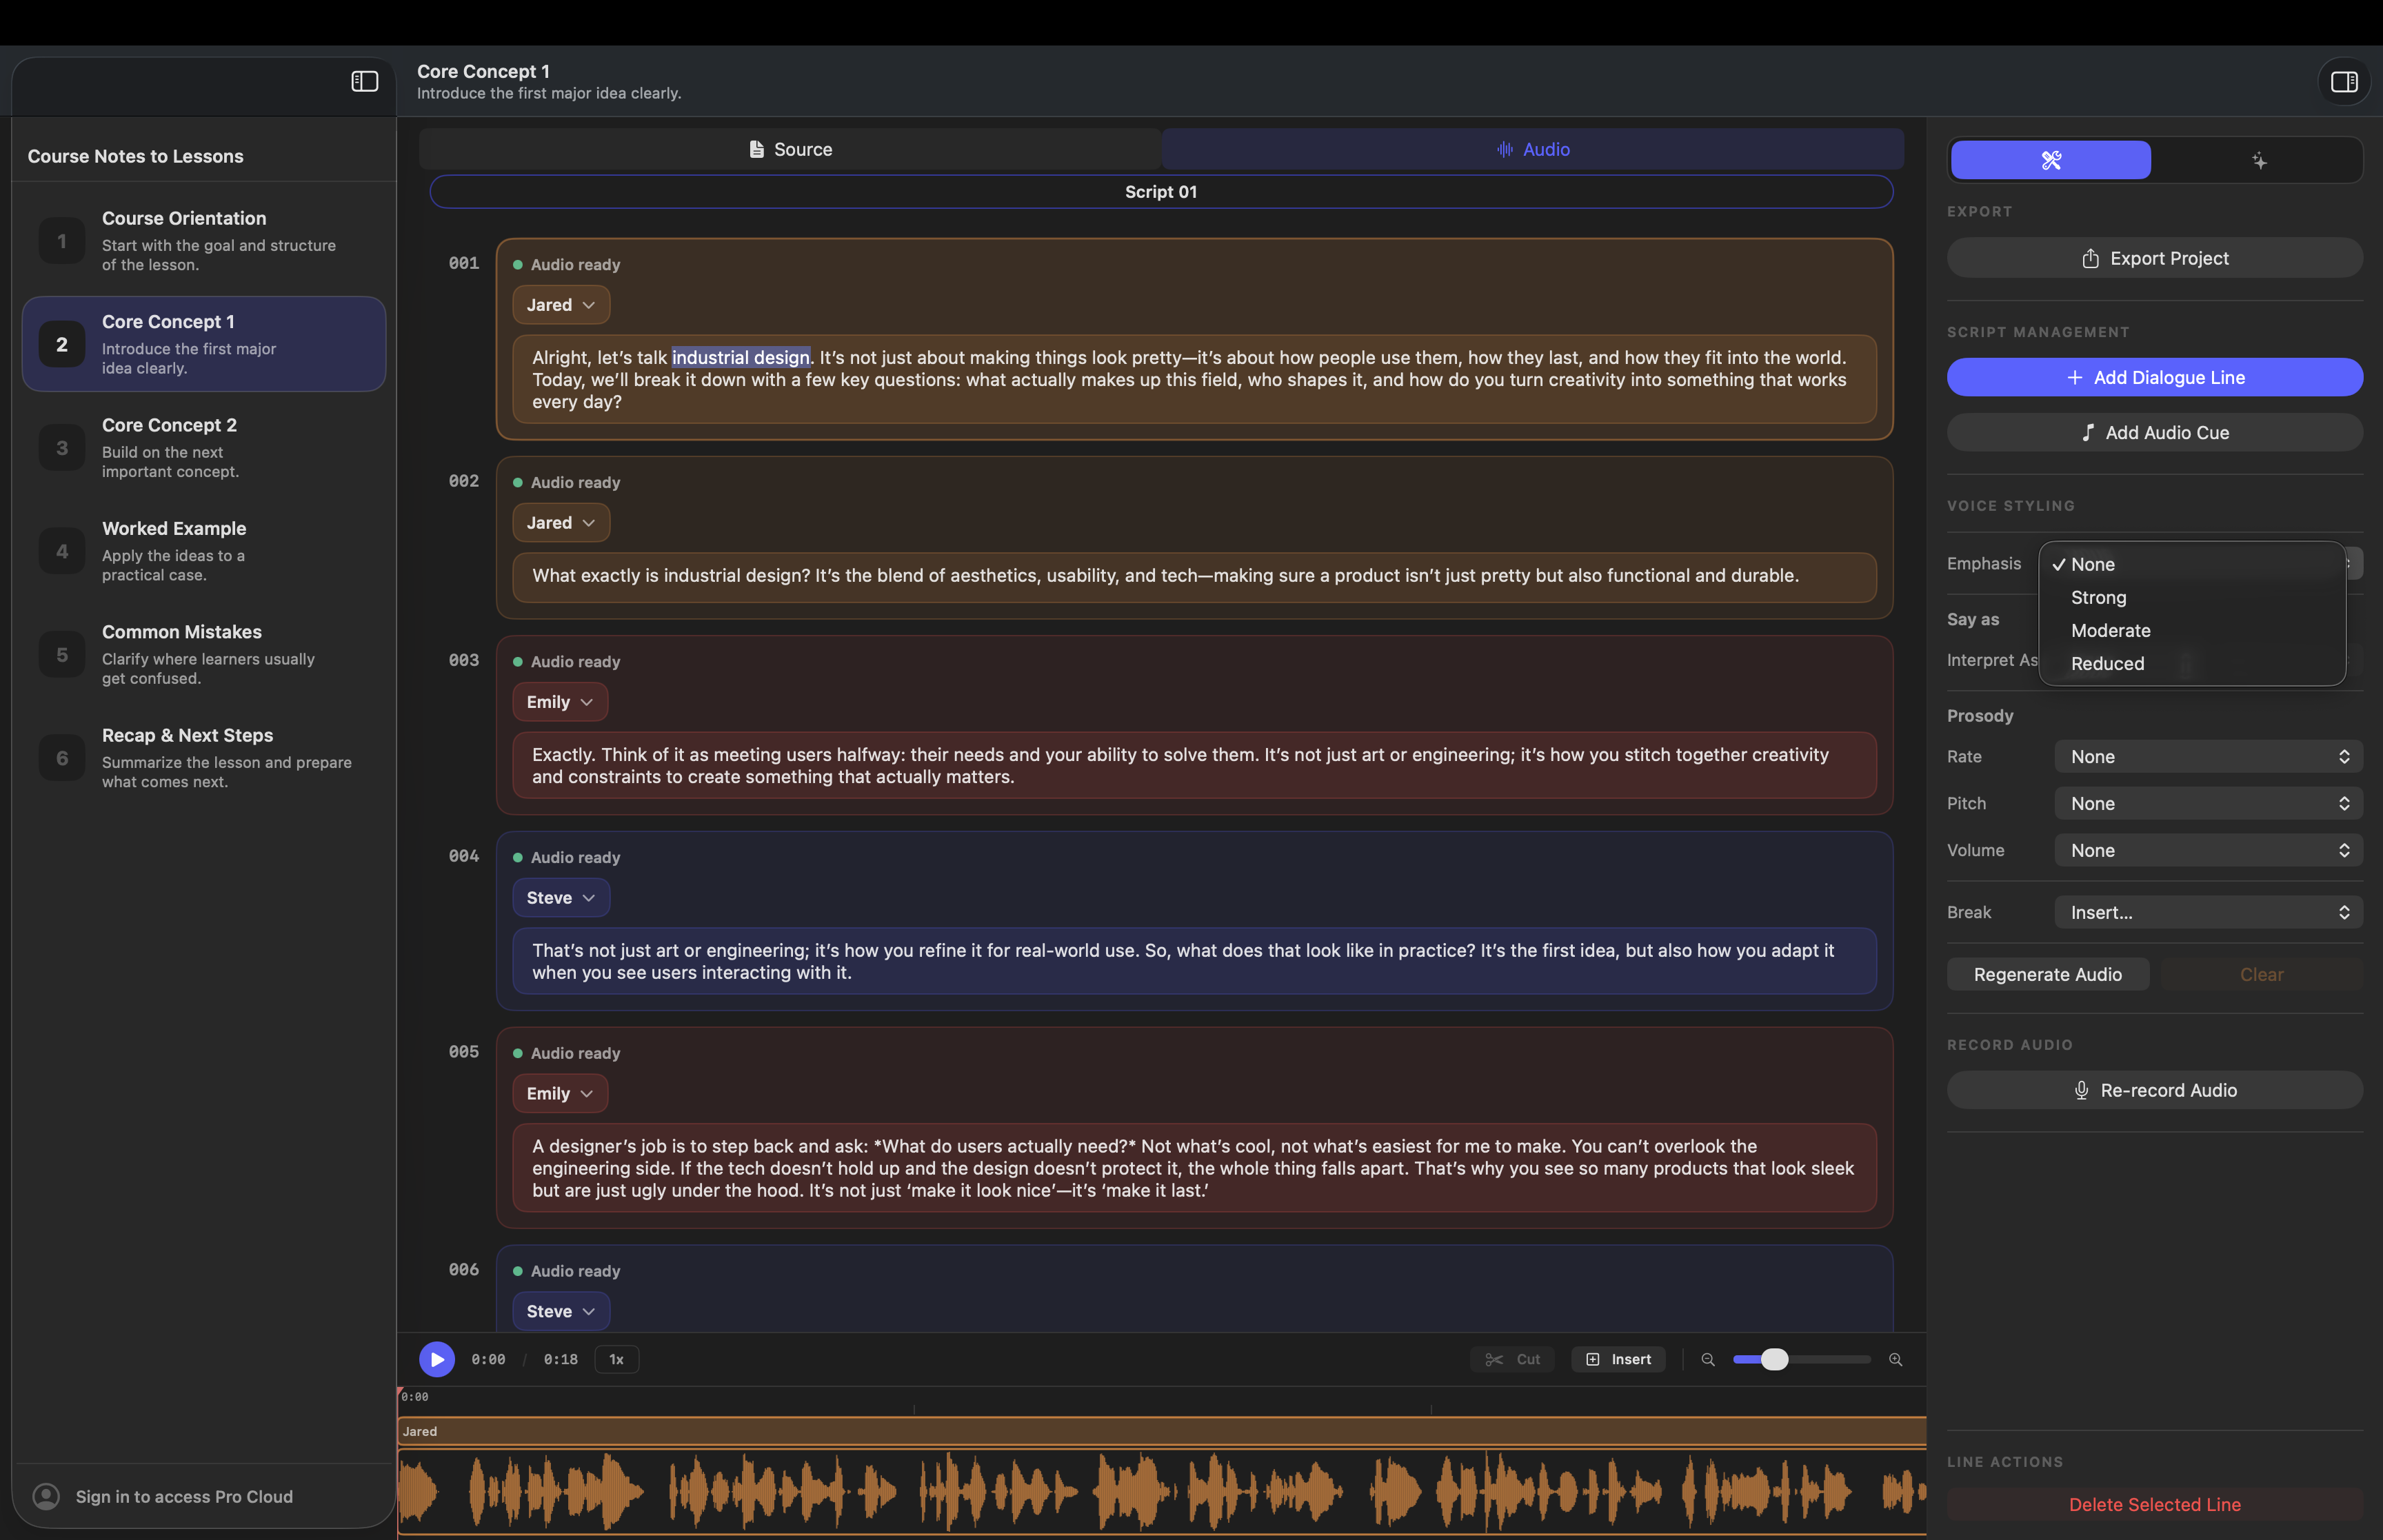Click the 0:00 timeline ruler marker
The image size is (2383, 1540).
point(415,1397)
